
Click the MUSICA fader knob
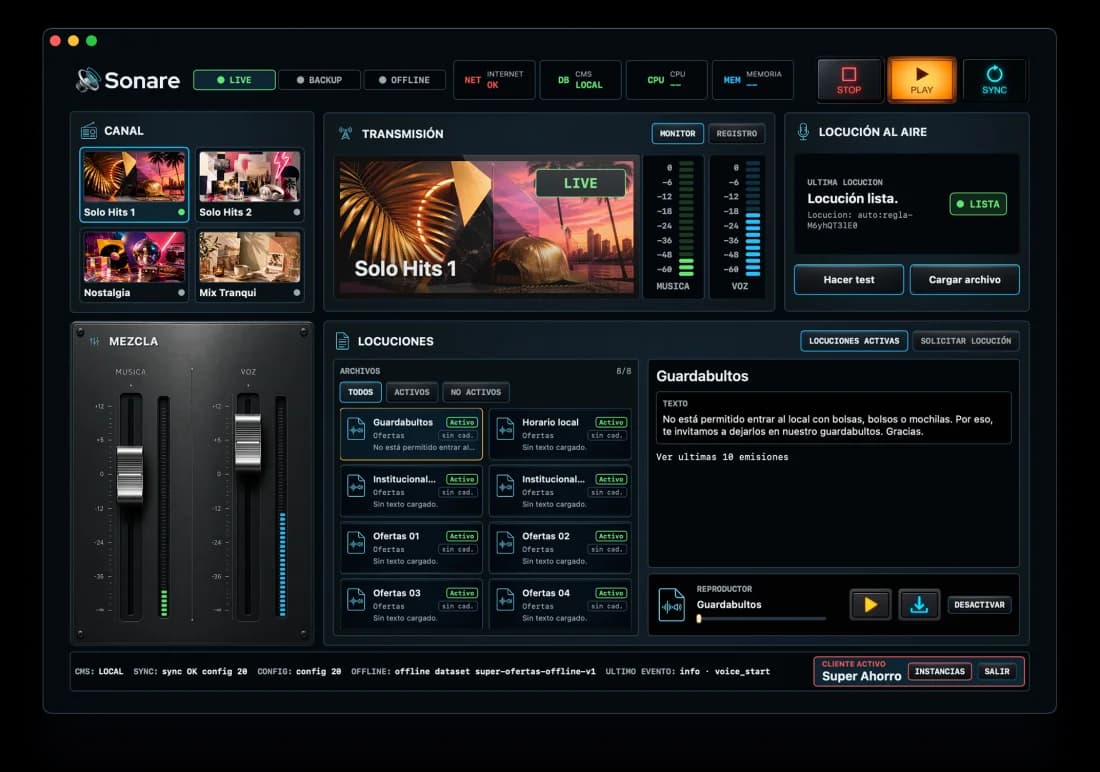pos(130,474)
